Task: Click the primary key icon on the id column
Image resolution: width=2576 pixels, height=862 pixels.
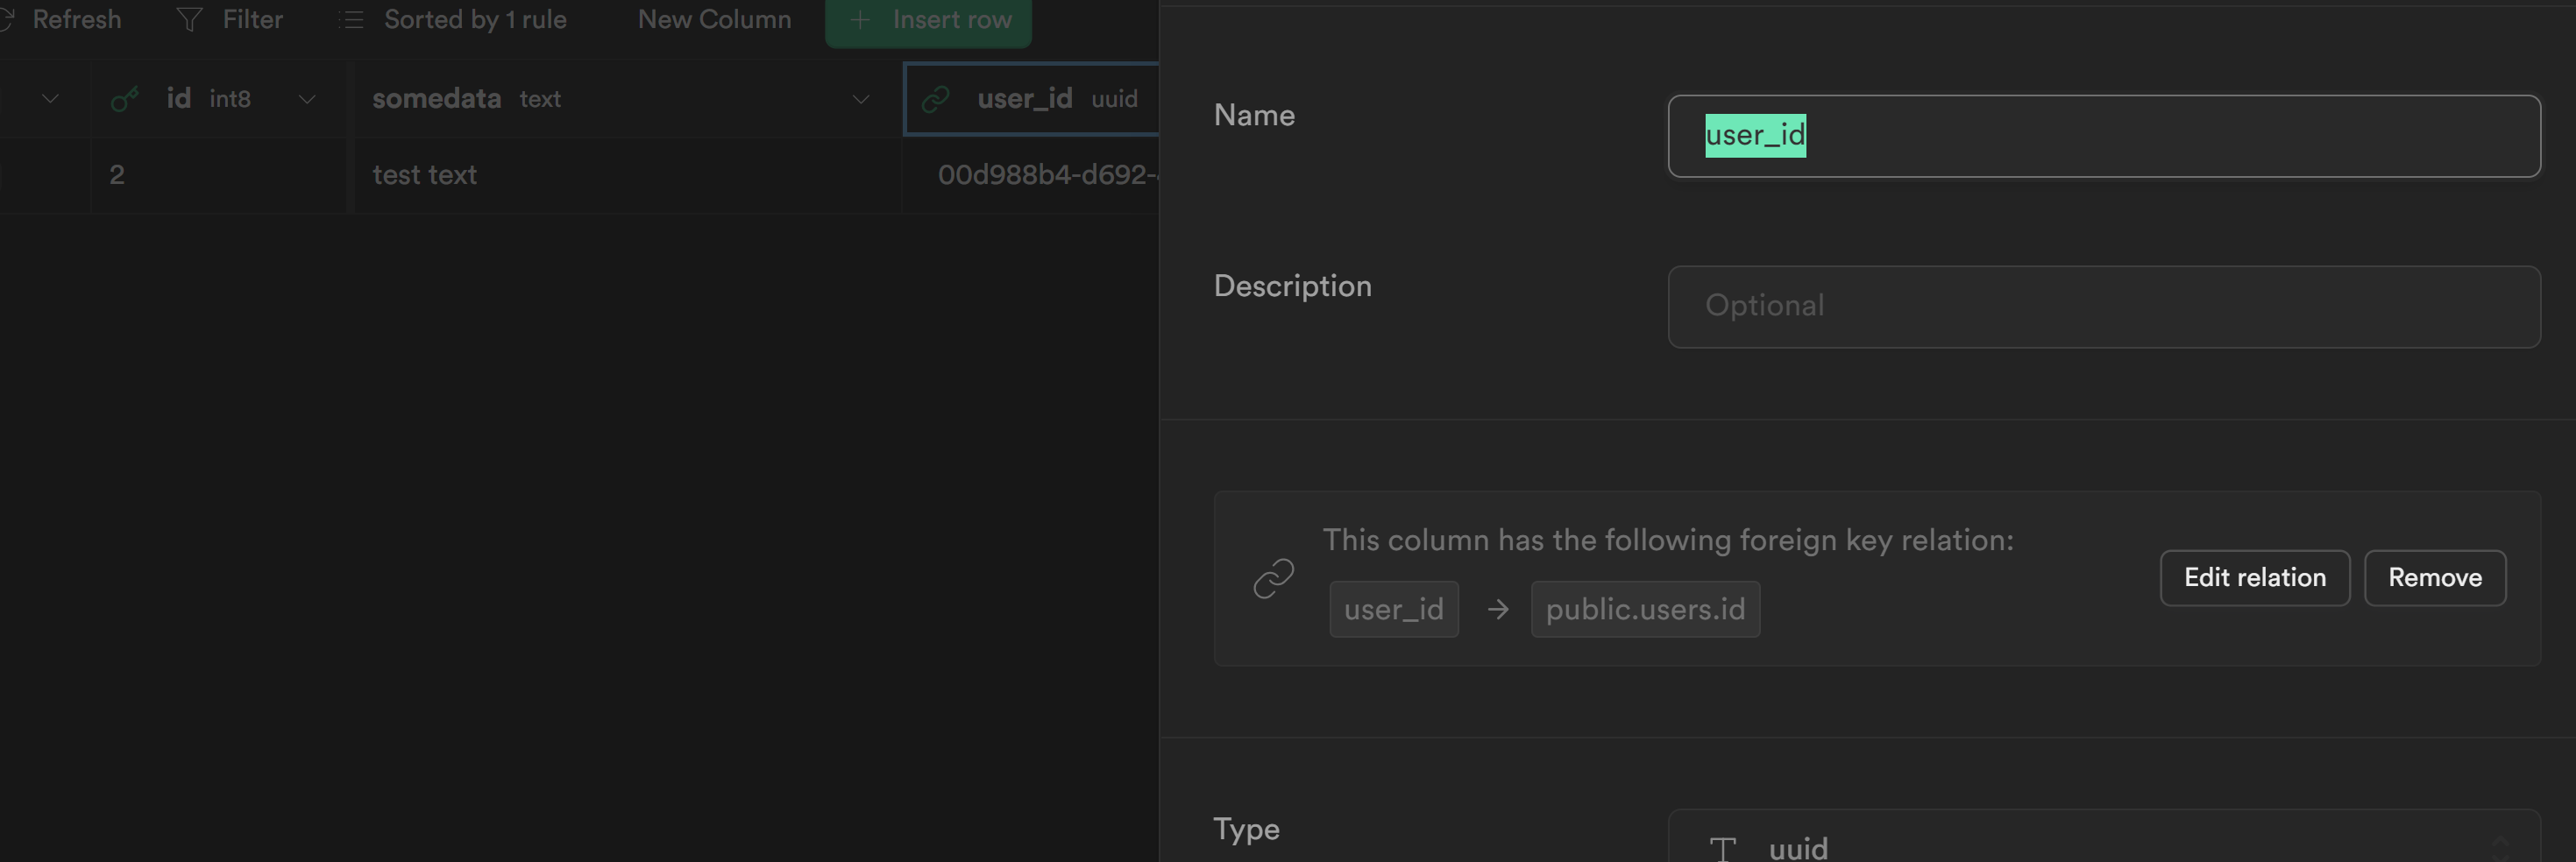Action: pos(125,98)
